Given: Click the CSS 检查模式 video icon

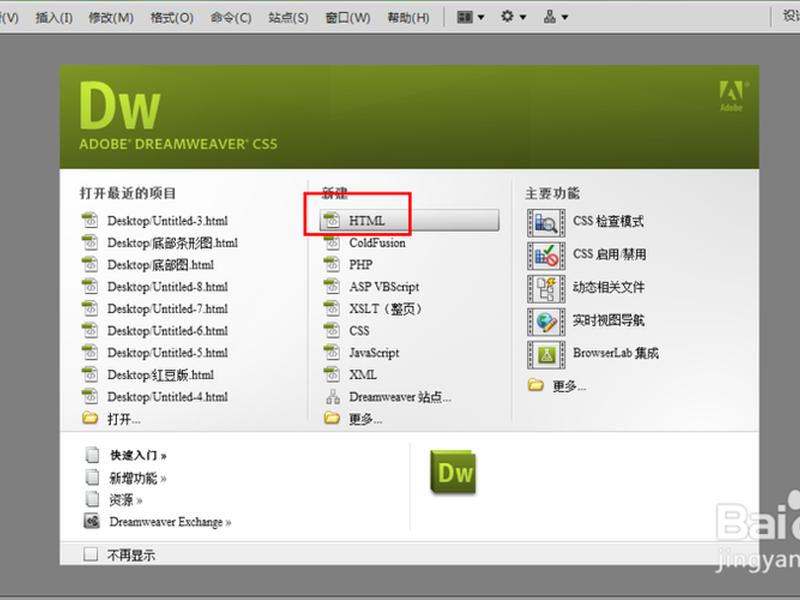Looking at the screenshot, I should (546, 223).
